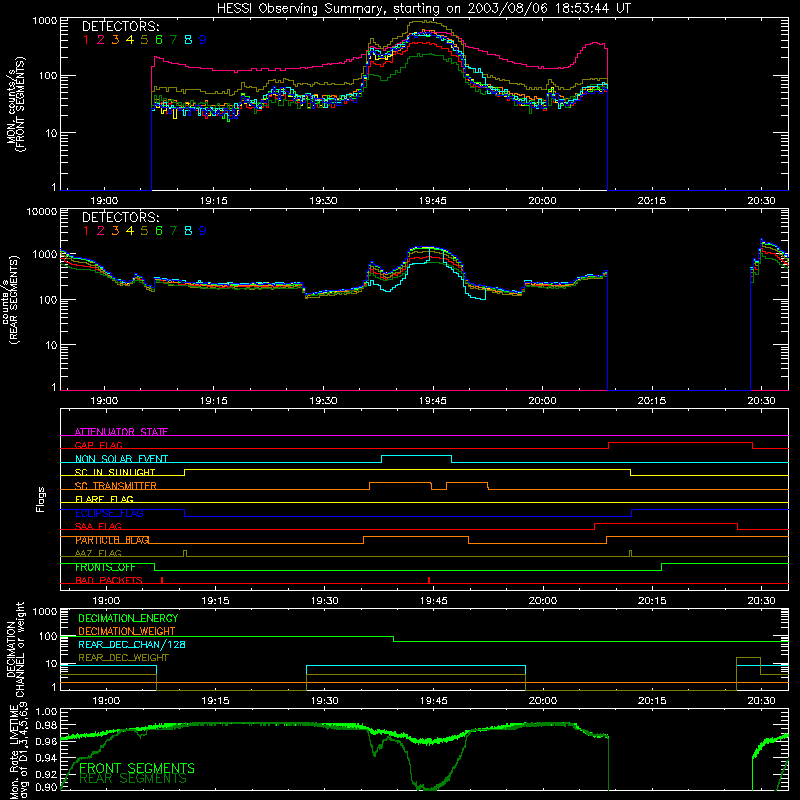Image resolution: width=800 pixels, height=800 pixels.
Task: Select cyan detector 8 in front segments legend
Action: [x=188, y=40]
